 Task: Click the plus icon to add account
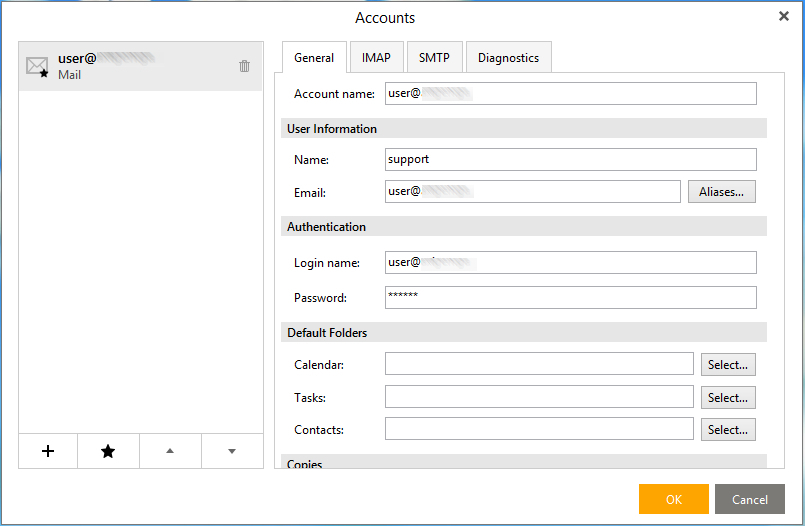[48, 451]
